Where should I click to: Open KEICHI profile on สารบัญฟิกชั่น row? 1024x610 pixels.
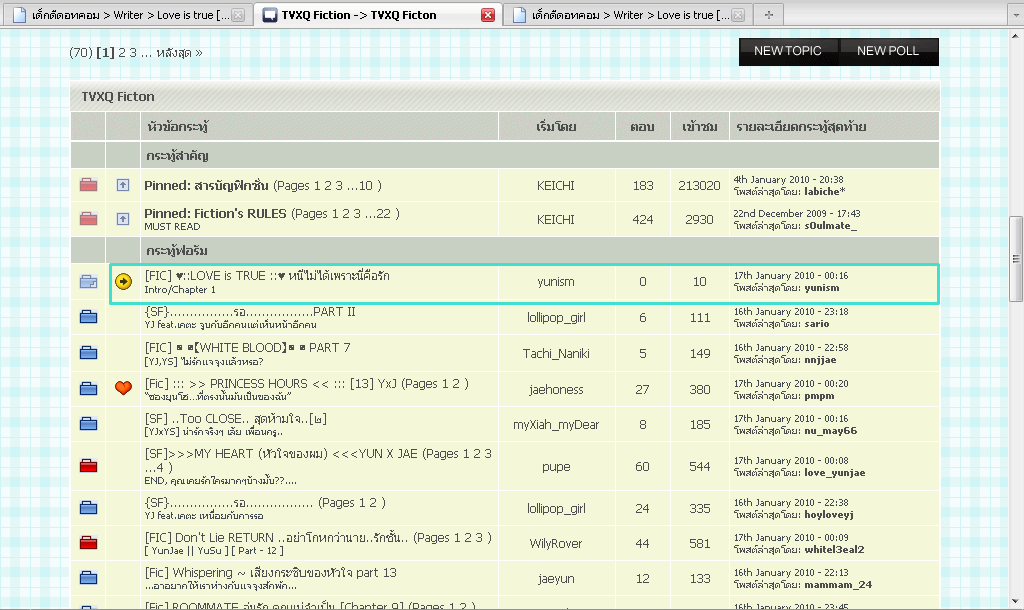[x=556, y=185]
